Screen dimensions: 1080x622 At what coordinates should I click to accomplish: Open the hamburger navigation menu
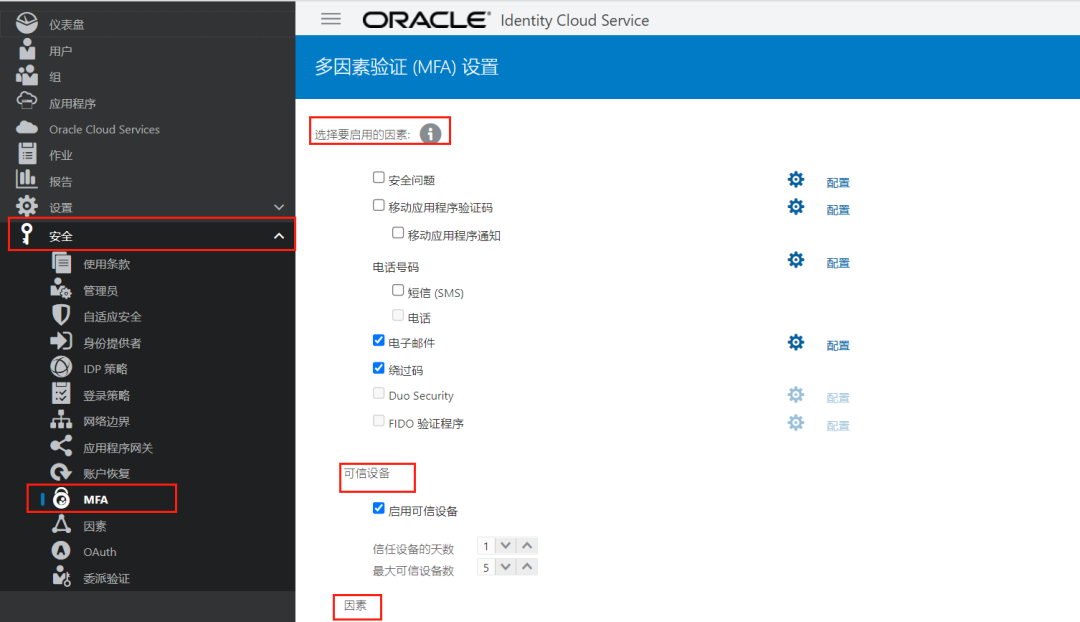point(331,19)
